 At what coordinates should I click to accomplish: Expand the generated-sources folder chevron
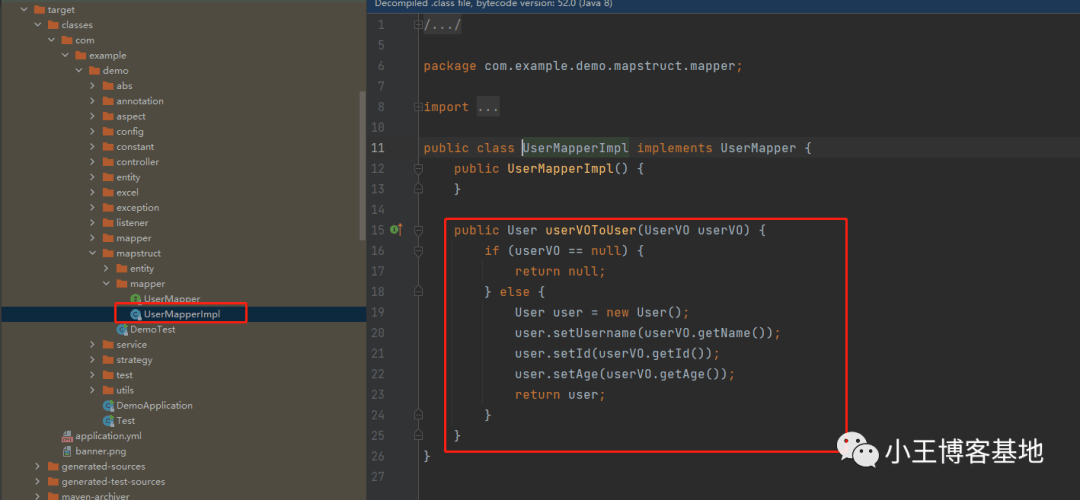(x=38, y=466)
